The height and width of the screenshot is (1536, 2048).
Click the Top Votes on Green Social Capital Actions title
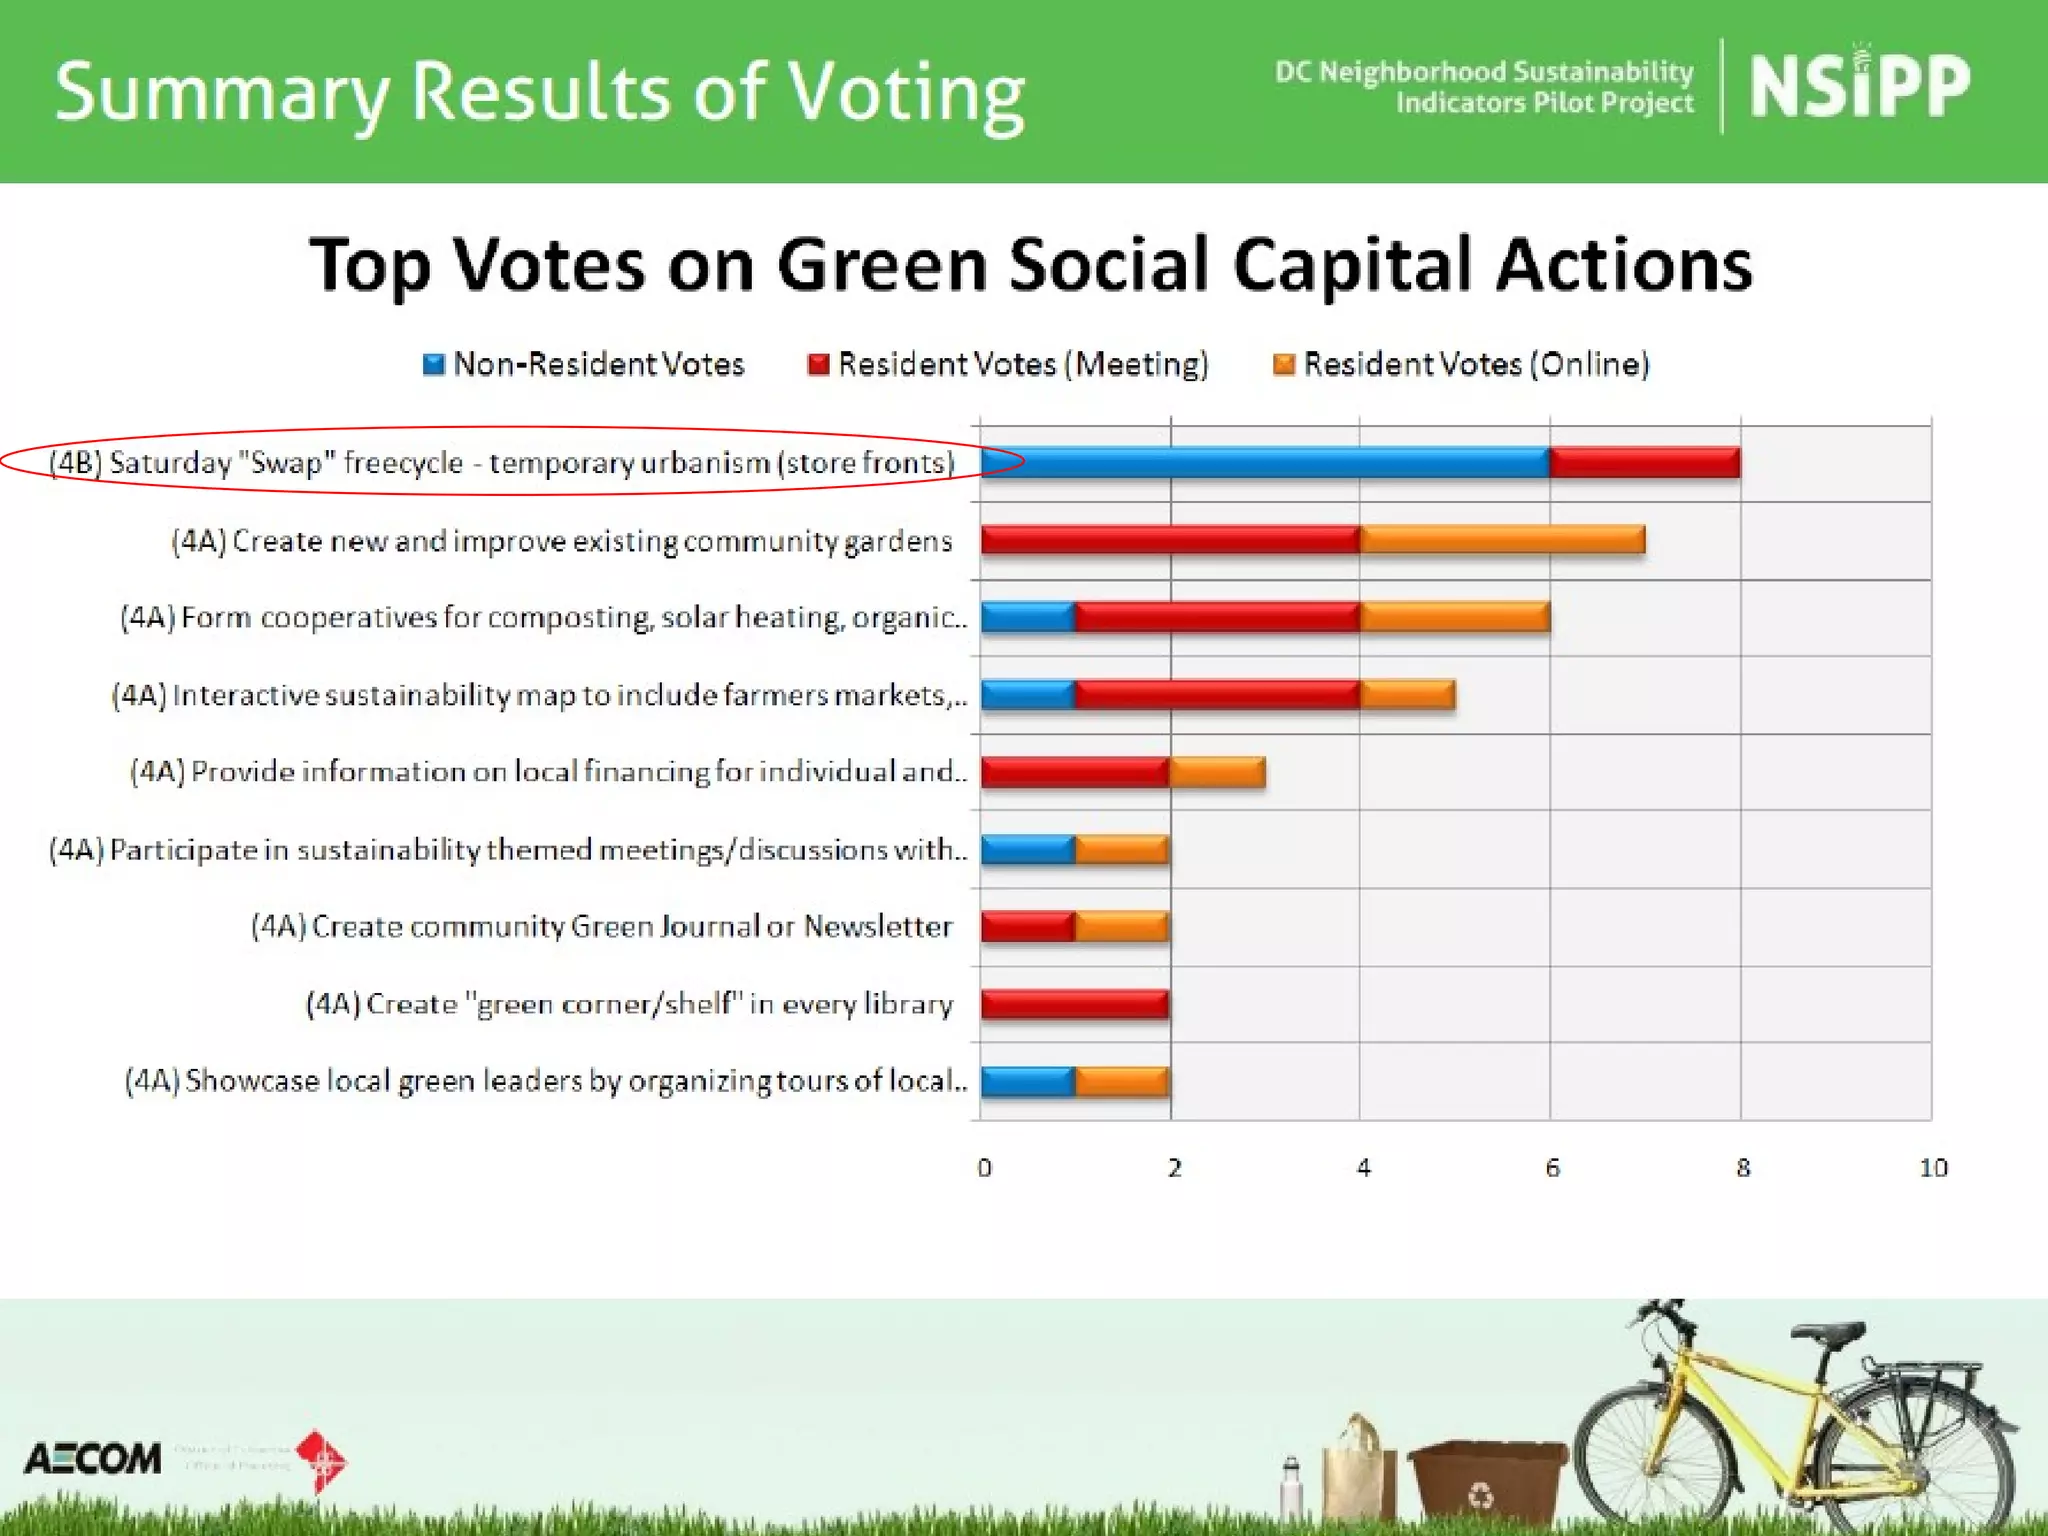tap(1030, 266)
